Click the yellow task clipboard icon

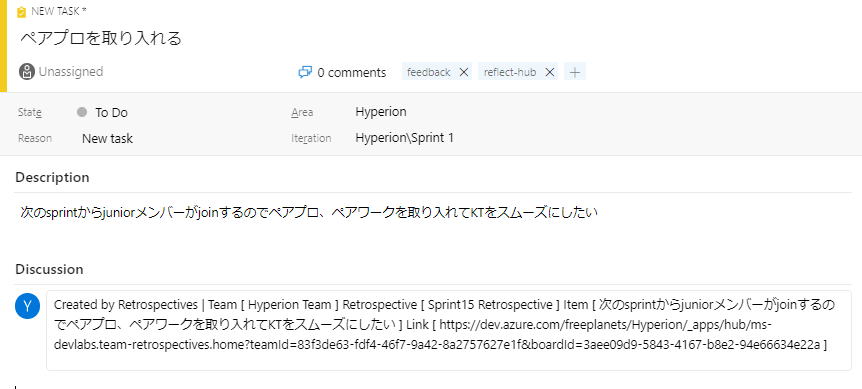pyautogui.click(x=21, y=12)
